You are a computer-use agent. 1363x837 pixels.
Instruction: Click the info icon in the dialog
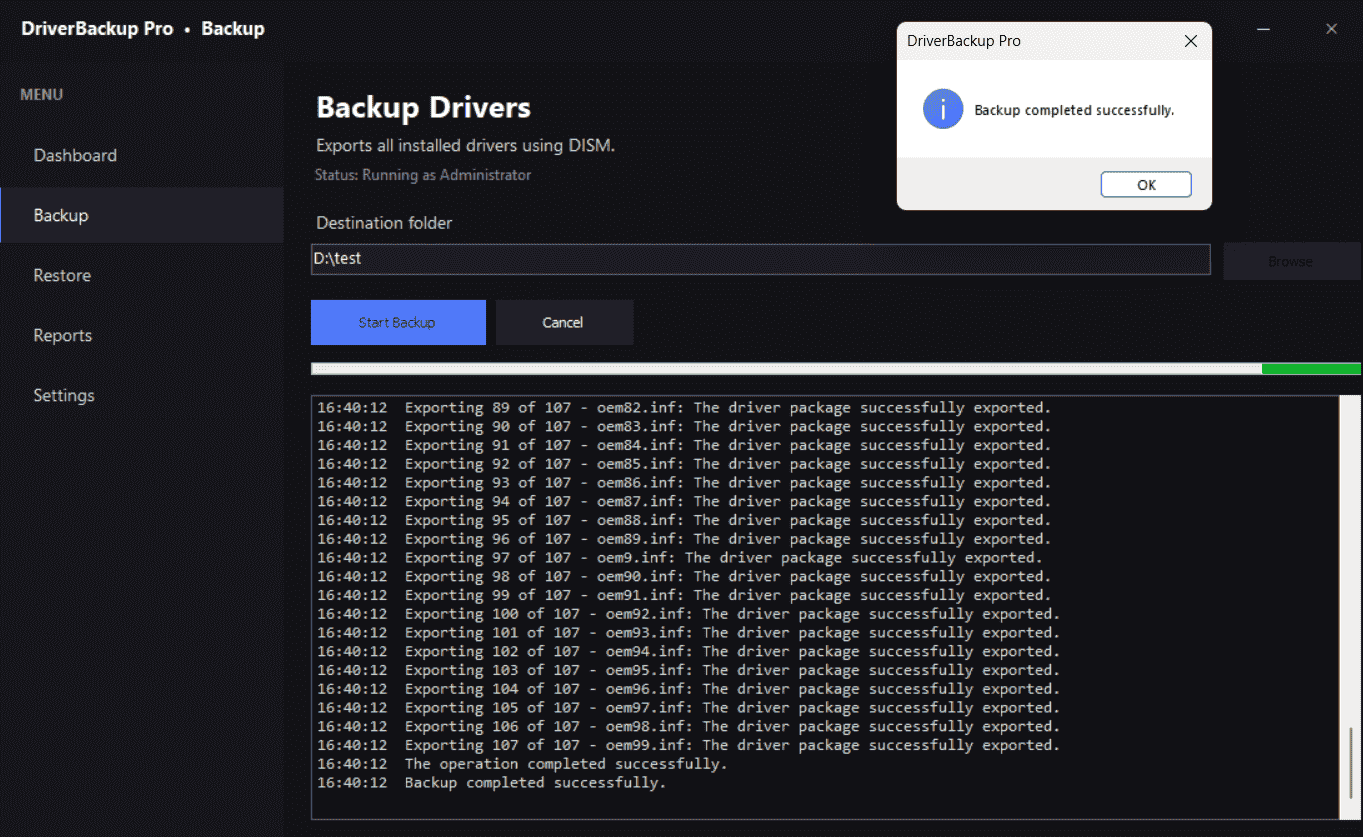click(x=941, y=109)
